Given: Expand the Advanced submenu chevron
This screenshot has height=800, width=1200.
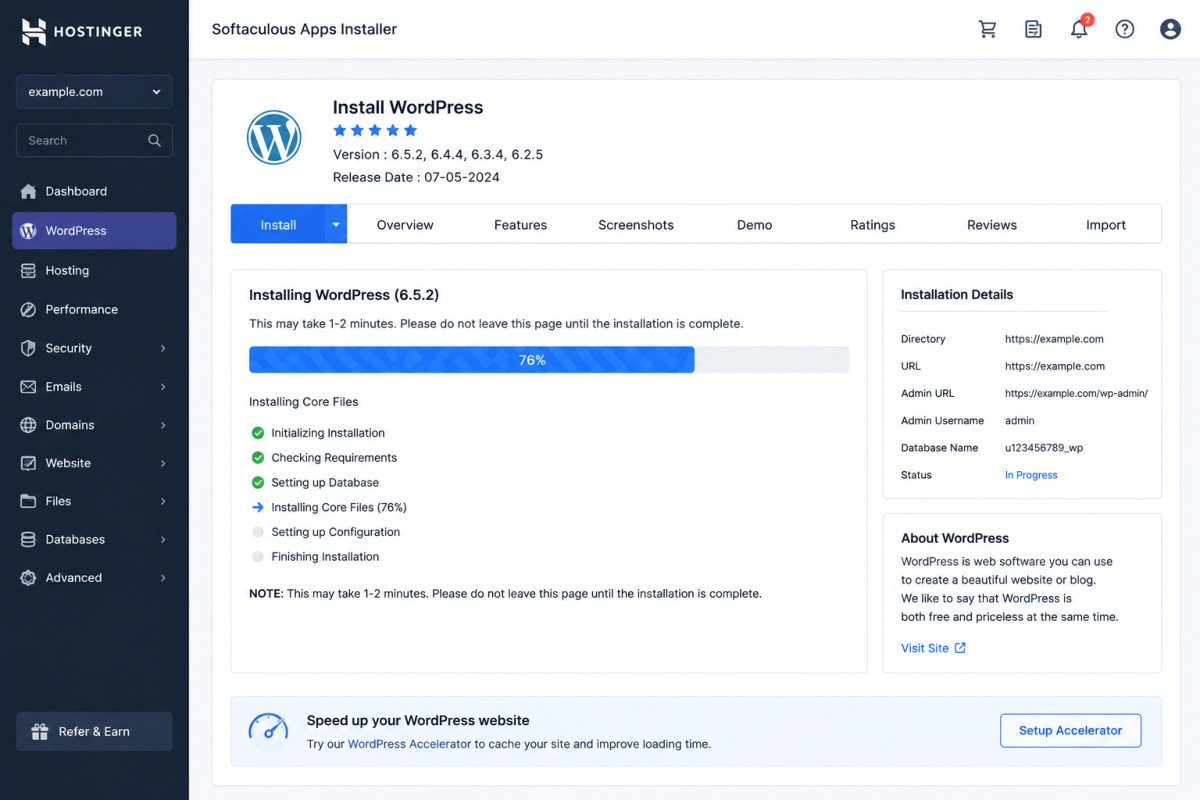Looking at the screenshot, I should (163, 578).
